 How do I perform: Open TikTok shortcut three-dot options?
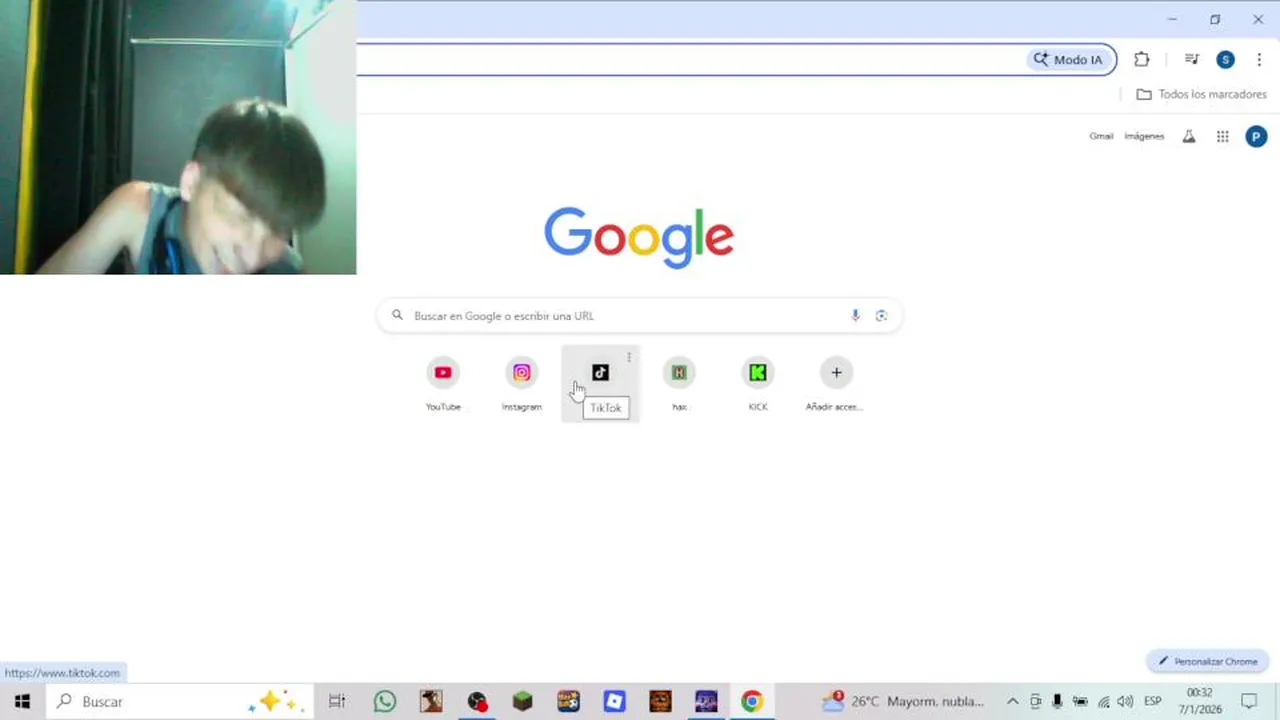click(x=629, y=357)
